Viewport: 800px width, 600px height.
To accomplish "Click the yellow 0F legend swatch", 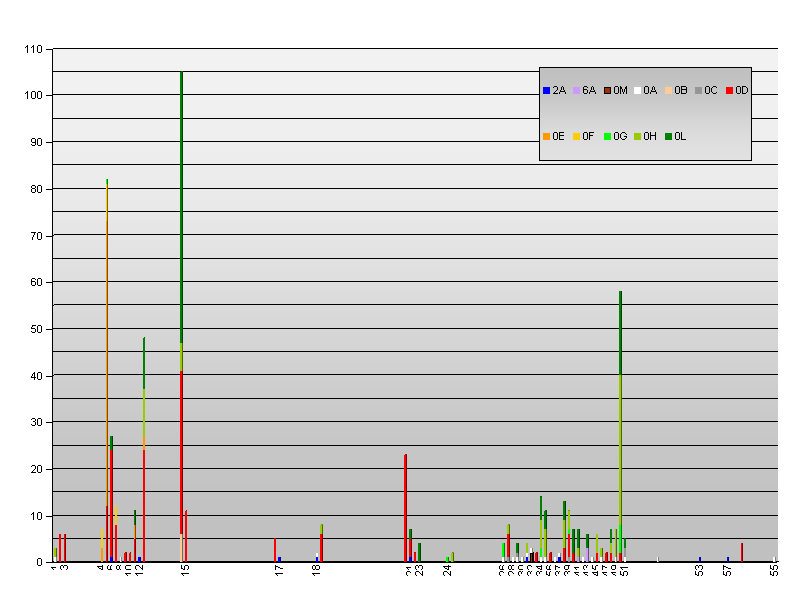I will point(577,136).
